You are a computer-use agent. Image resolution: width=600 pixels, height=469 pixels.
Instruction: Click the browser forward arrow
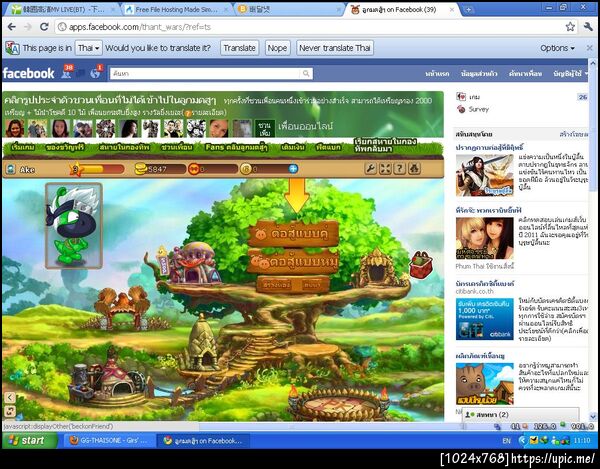[28, 27]
